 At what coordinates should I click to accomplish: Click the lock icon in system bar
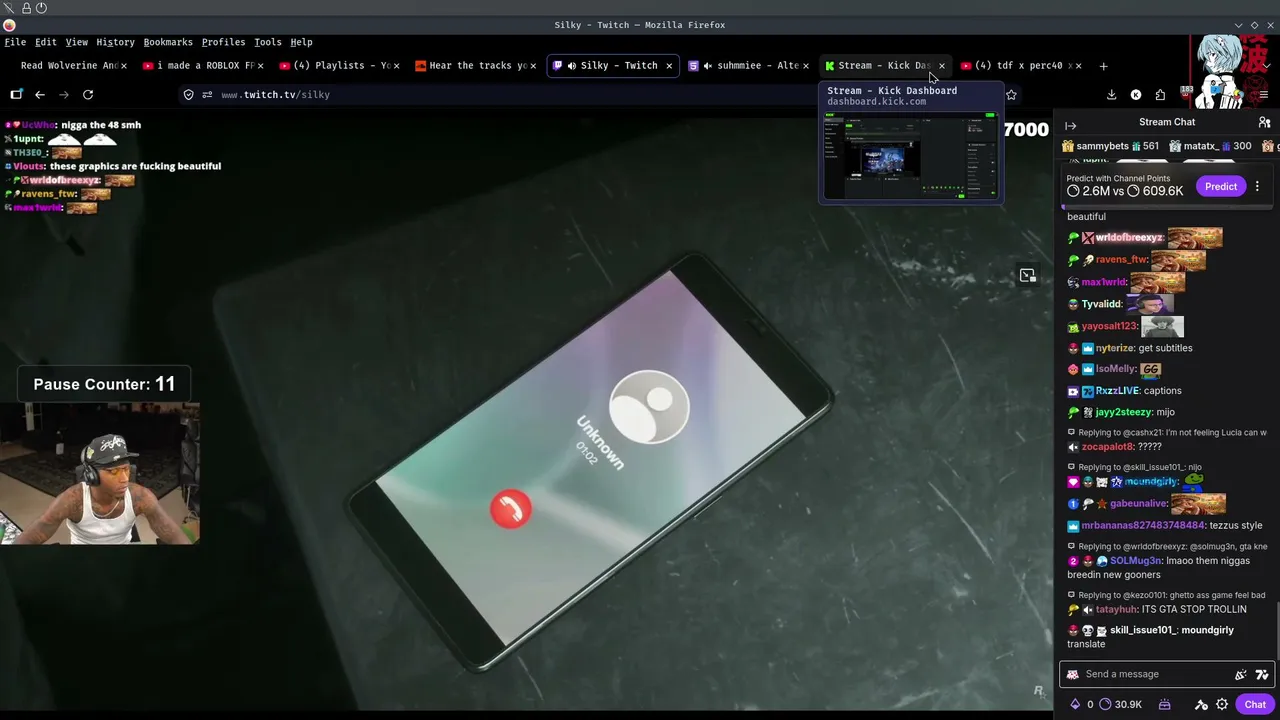click(26, 8)
